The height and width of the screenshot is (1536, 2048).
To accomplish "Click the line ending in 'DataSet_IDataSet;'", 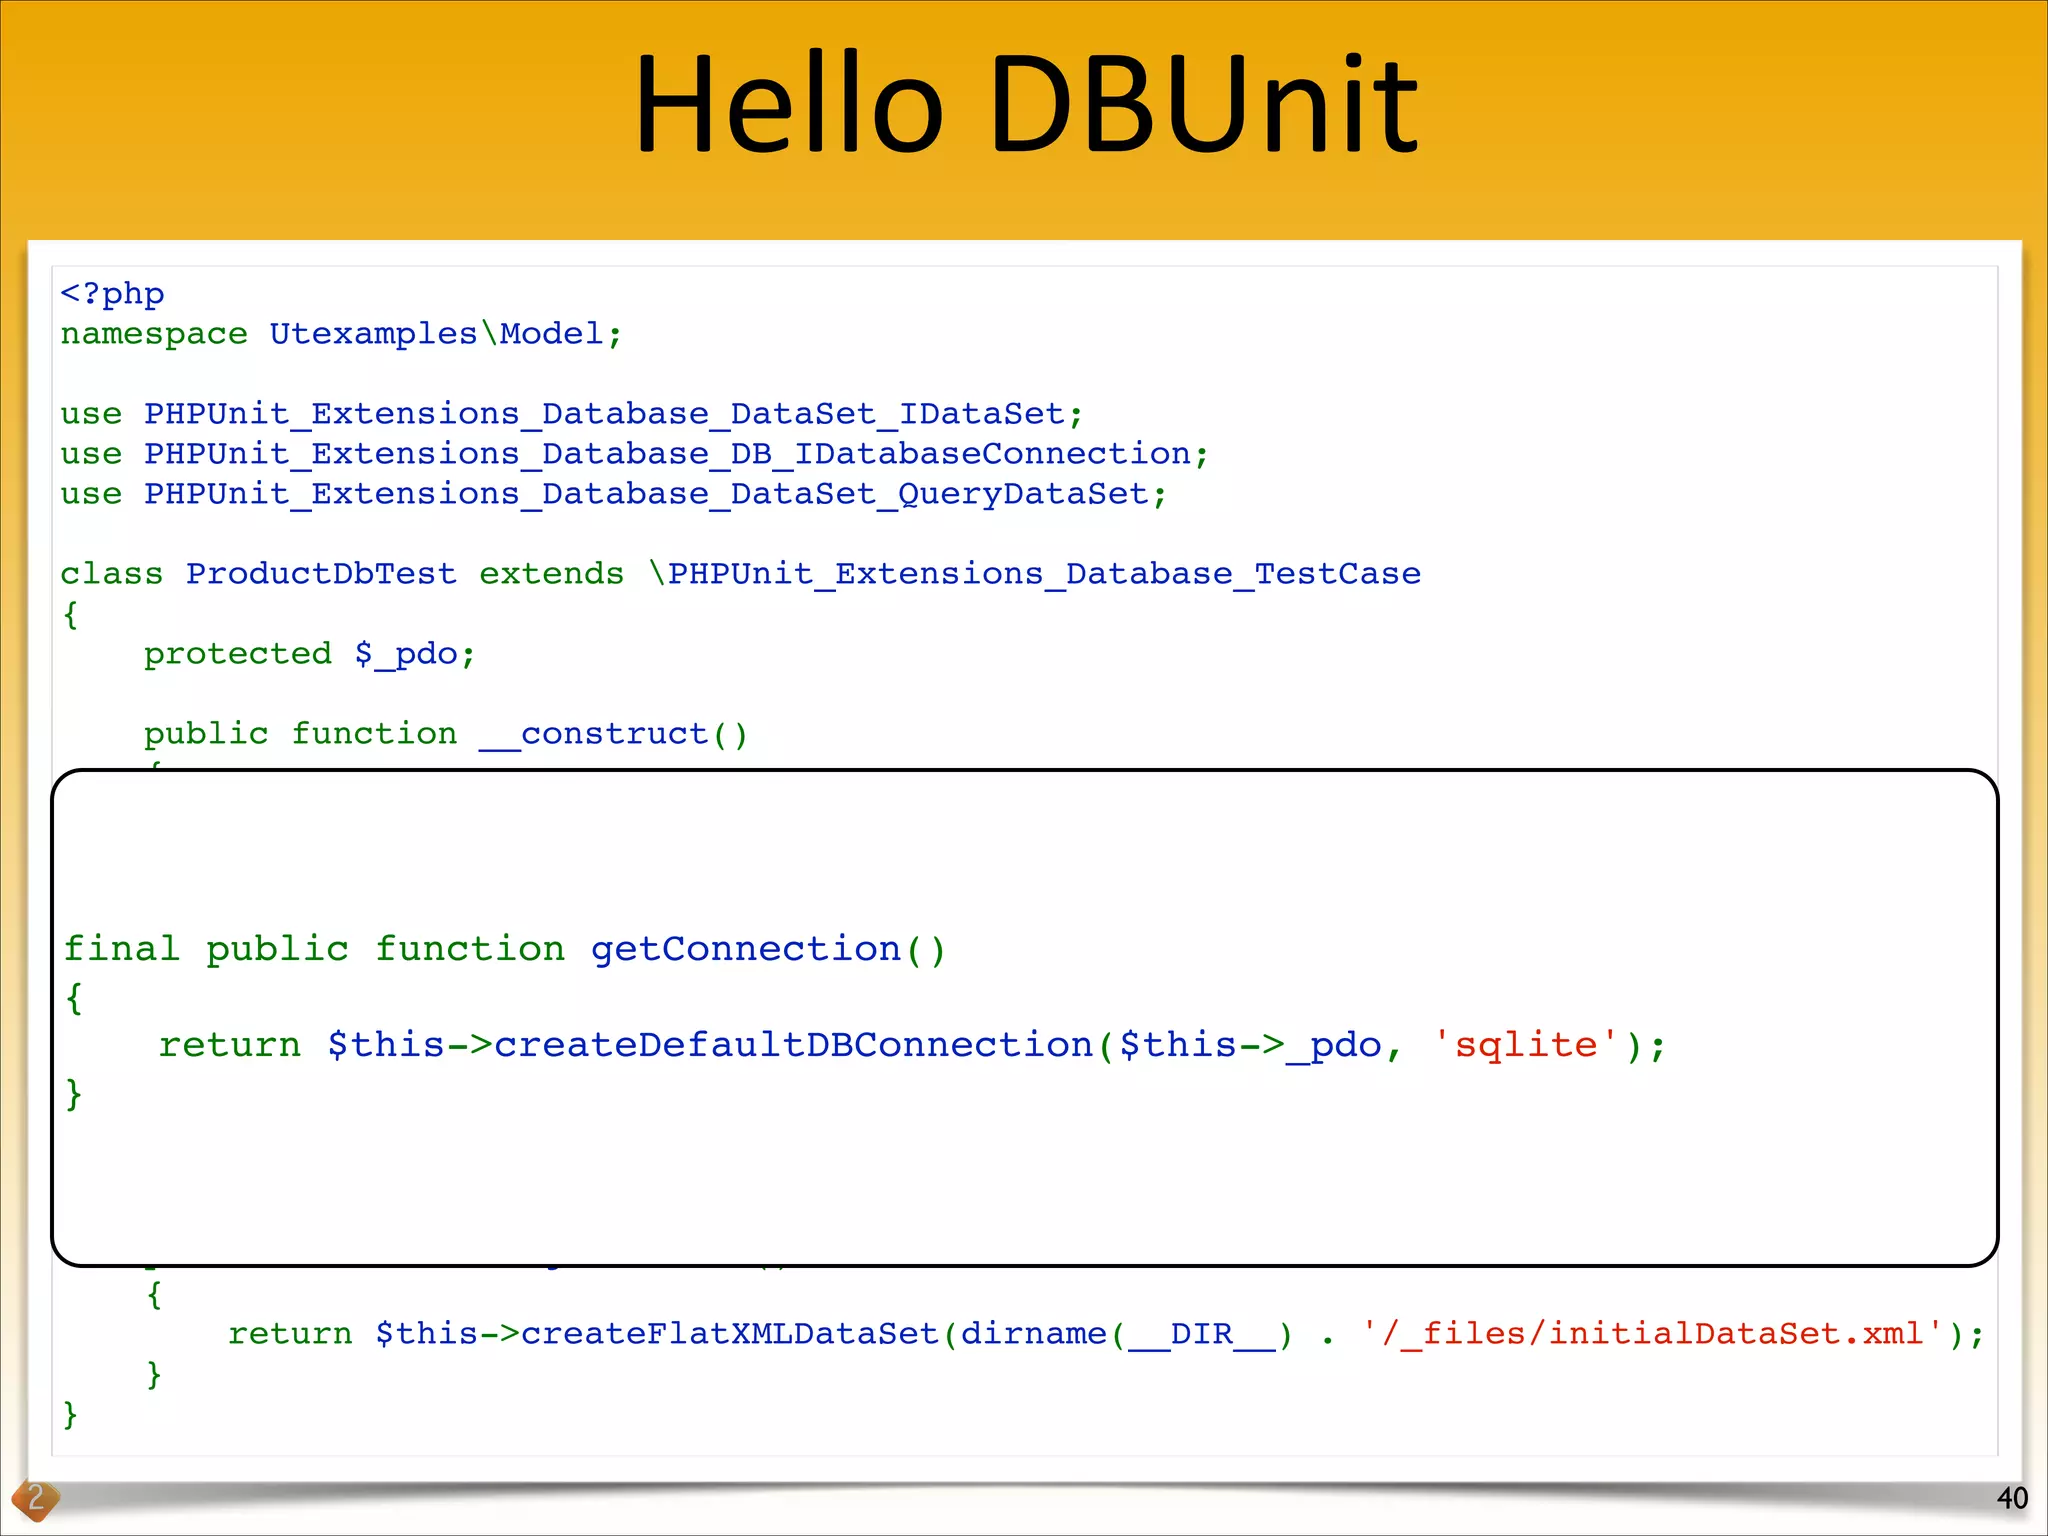I will pyautogui.click(x=571, y=413).
